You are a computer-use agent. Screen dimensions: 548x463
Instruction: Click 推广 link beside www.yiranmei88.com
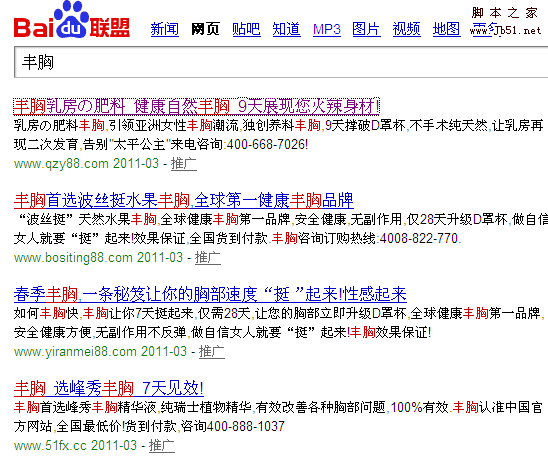click(x=212, y=352)
